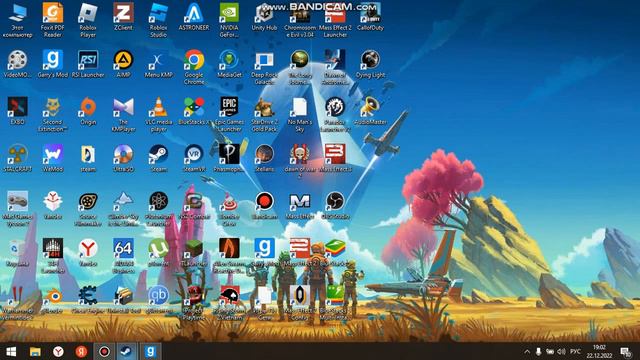Select the green uTorrent shortcut
Screen dimensions: 640x360
tap(158, 252)
